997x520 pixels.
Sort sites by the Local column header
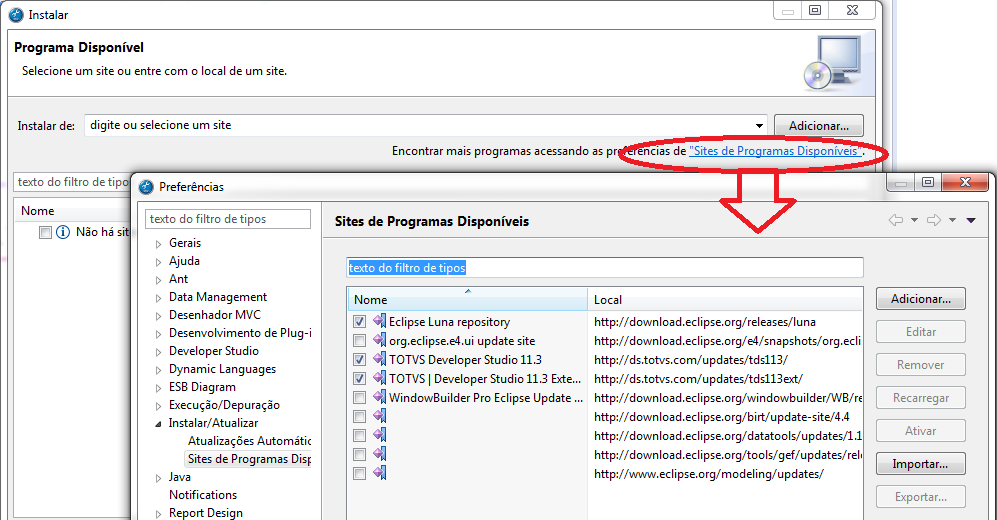point(725,299)
